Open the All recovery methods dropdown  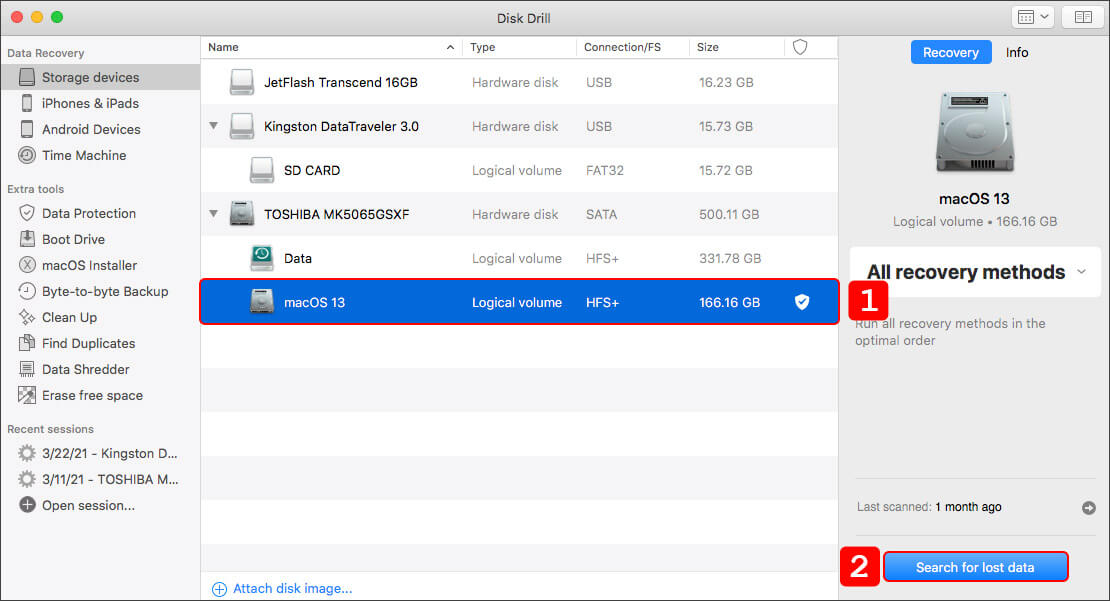tap(975, 272)
